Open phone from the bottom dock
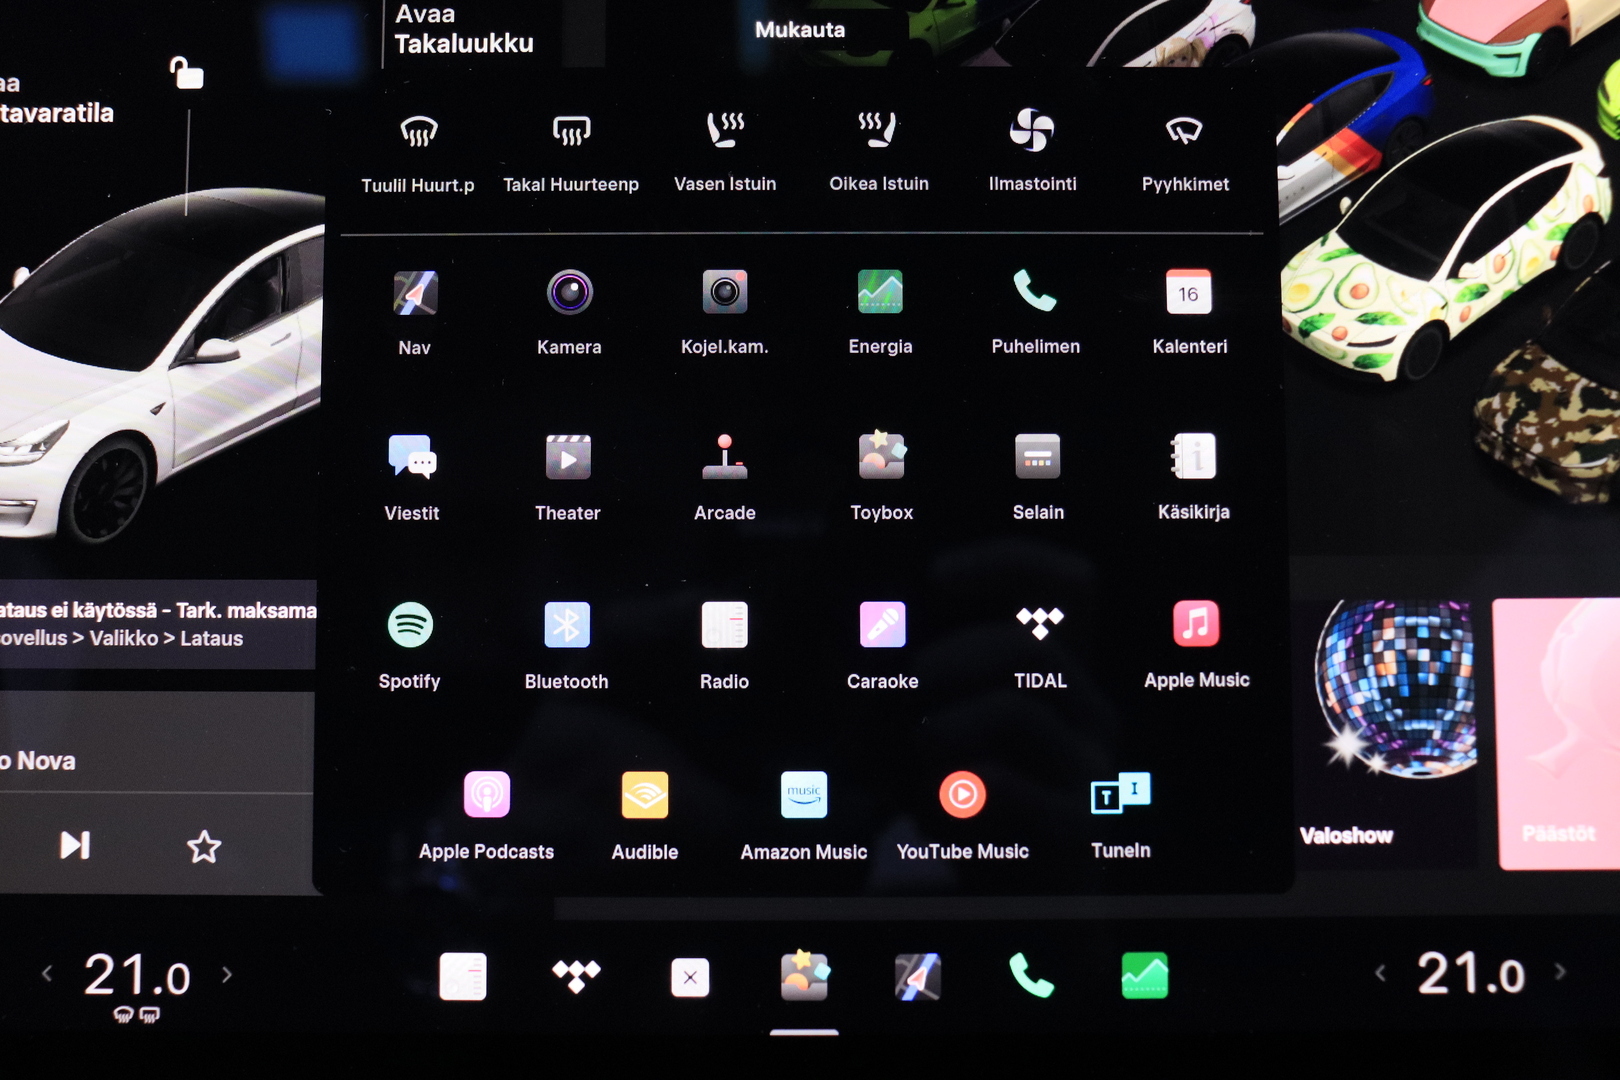Image resolution: width=1620 pixels, height=1080 pixels. coord(1031,976)
